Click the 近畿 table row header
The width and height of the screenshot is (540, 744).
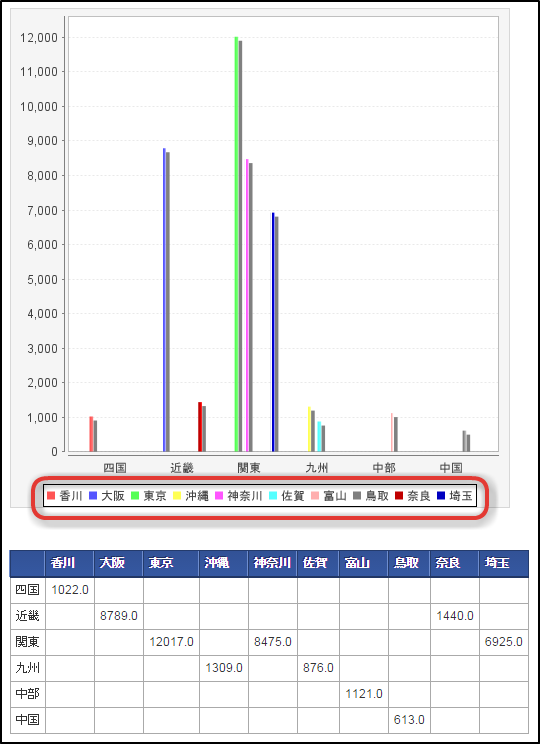[x=28, y=616]
